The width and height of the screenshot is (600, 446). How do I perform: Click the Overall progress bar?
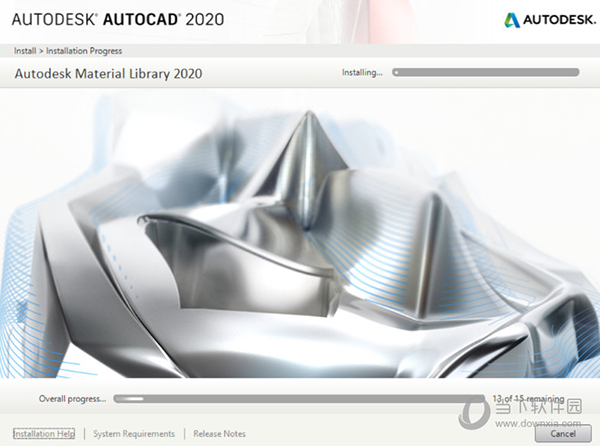tap(299, 399)
